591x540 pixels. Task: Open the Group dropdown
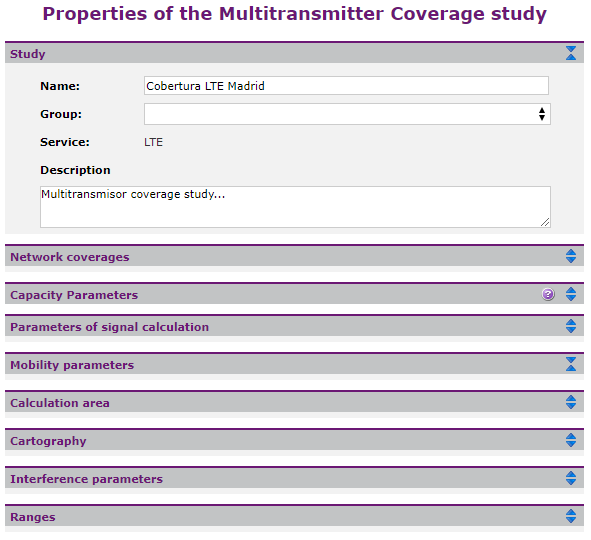[347, 114]
